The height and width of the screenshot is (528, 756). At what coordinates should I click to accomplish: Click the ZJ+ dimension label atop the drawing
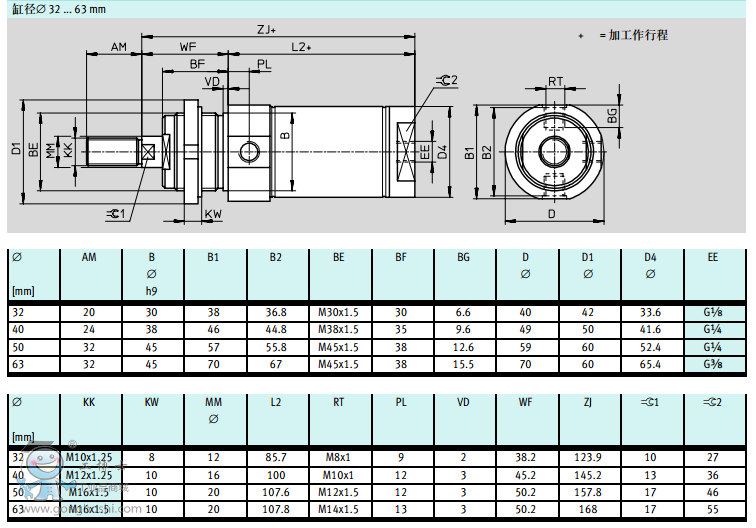(x=267, y=30)
